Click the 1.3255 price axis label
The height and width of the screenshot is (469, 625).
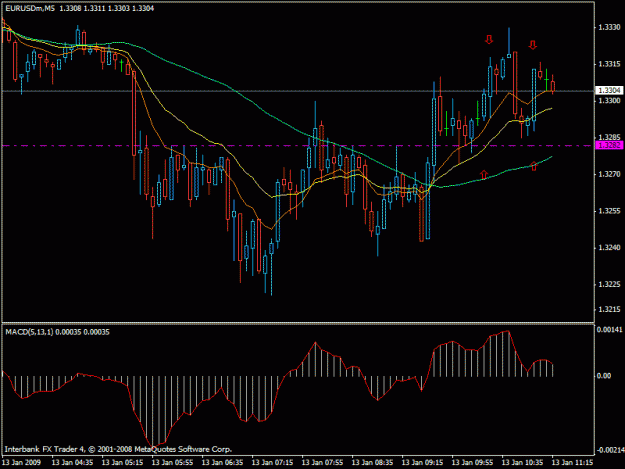[x=609, y=211]
